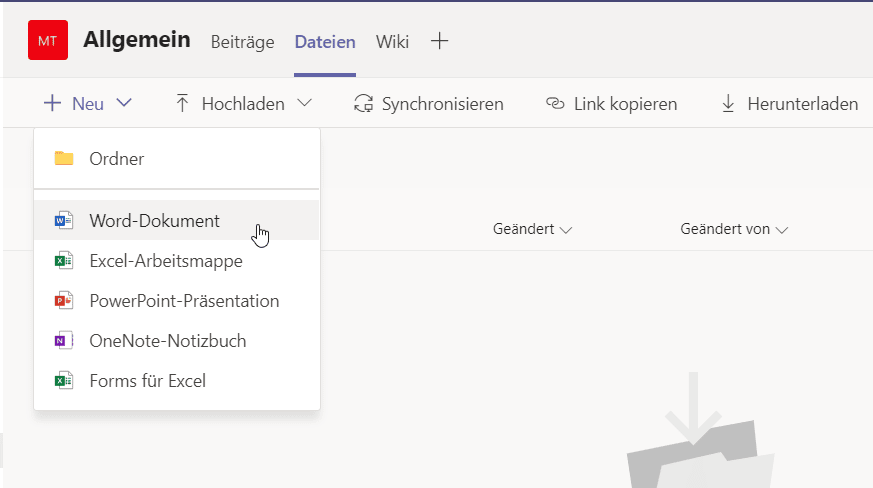
Task: Click the Link kopieren label
Action: [625, 104]
